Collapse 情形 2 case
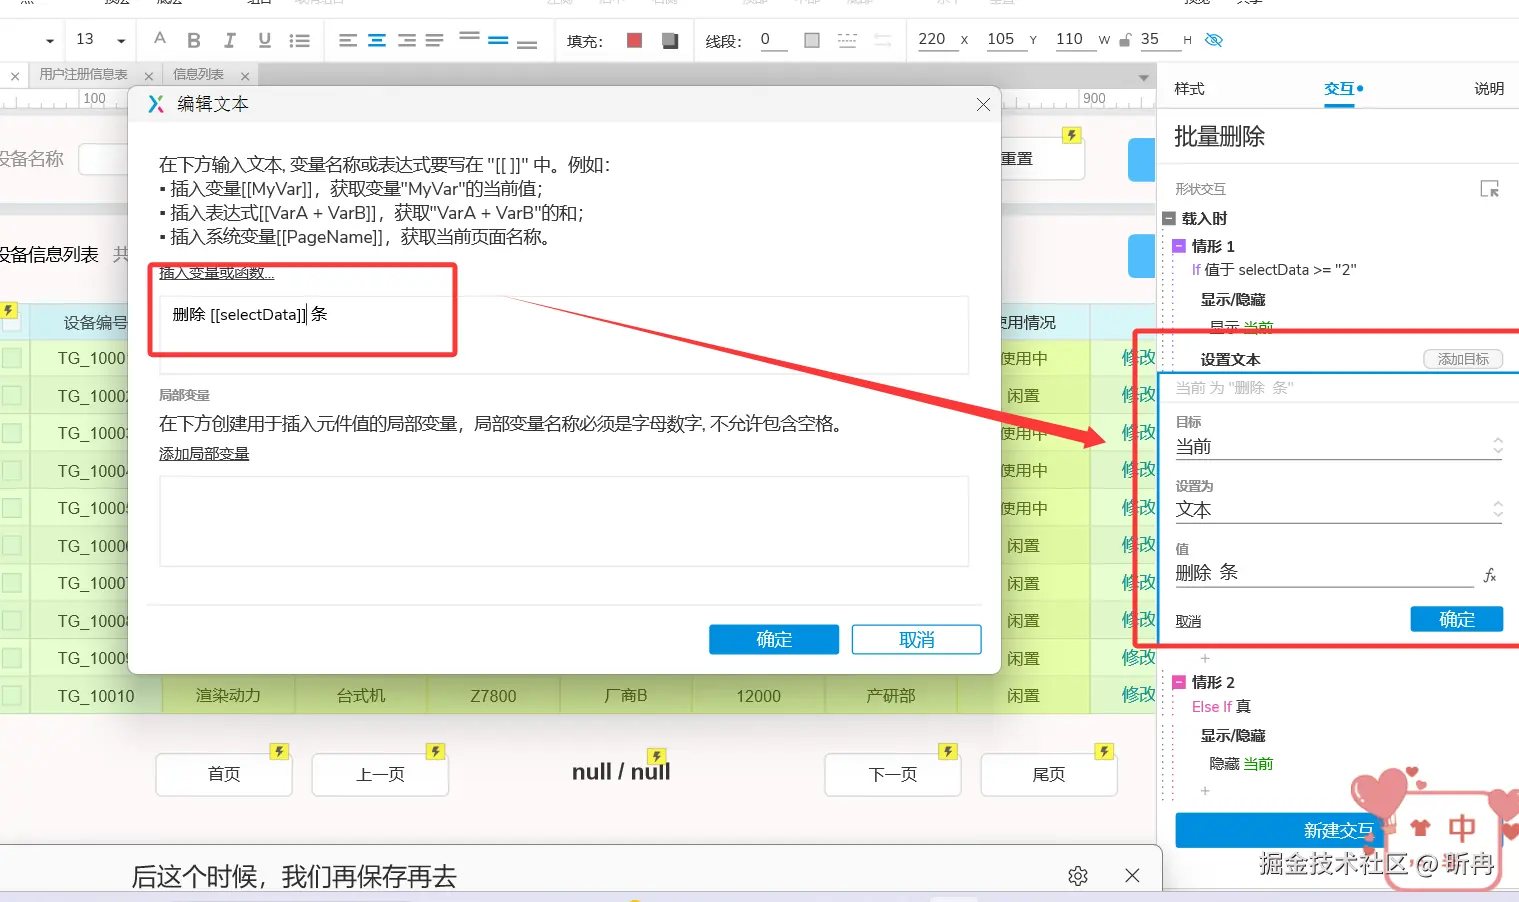 (1179, 682)
